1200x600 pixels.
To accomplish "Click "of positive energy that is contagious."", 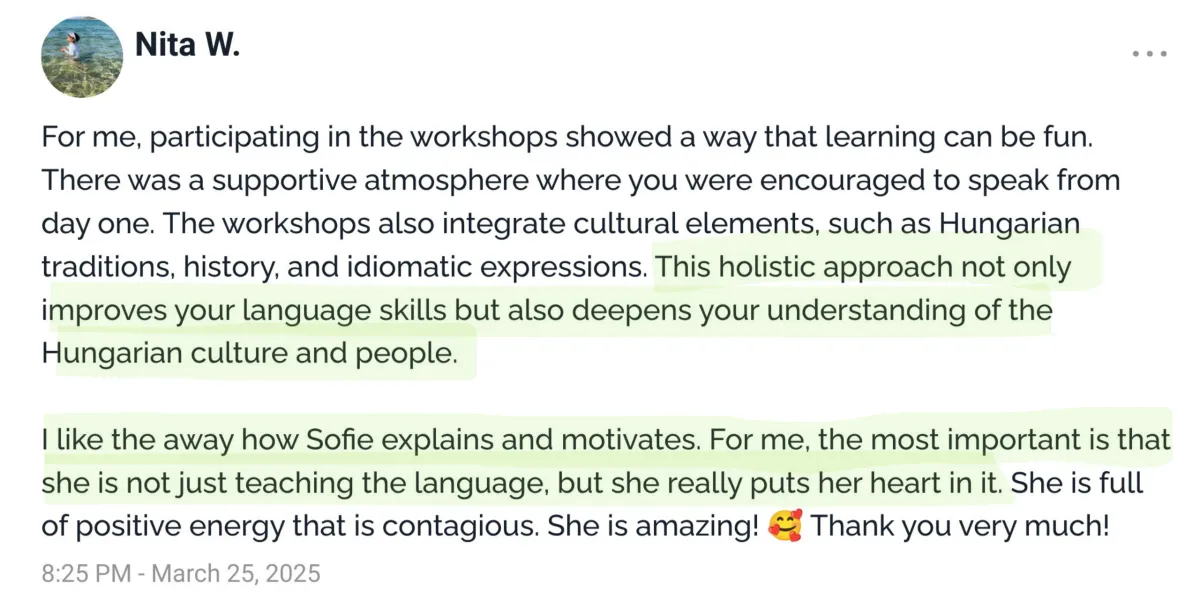I will tap(290, 525).
